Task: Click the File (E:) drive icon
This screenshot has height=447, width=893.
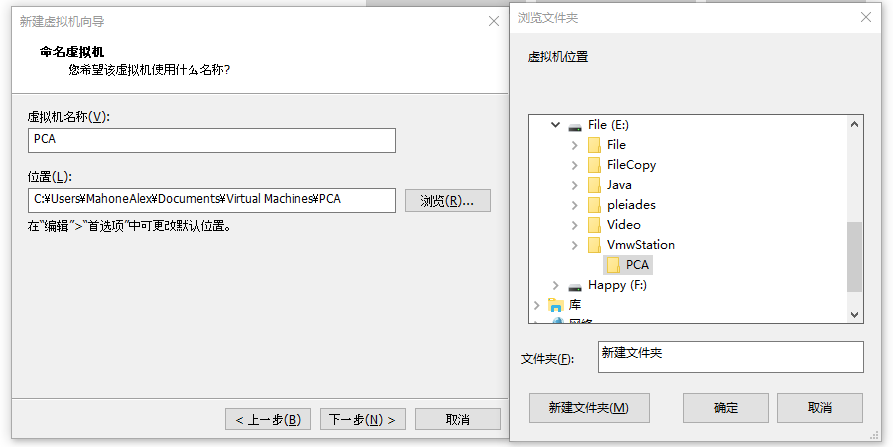Action: coord(575,125)
